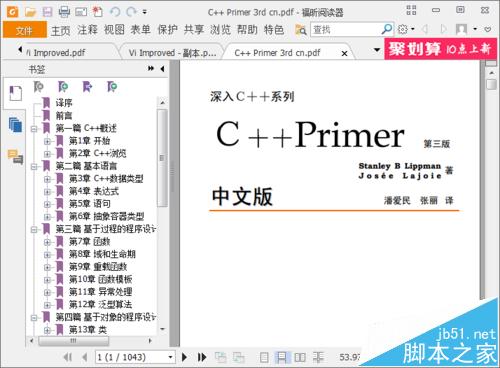Open the bookmarks panel sidebar icon
The width and height of the screenshot is (500, 368).
[x=15, y=94]
